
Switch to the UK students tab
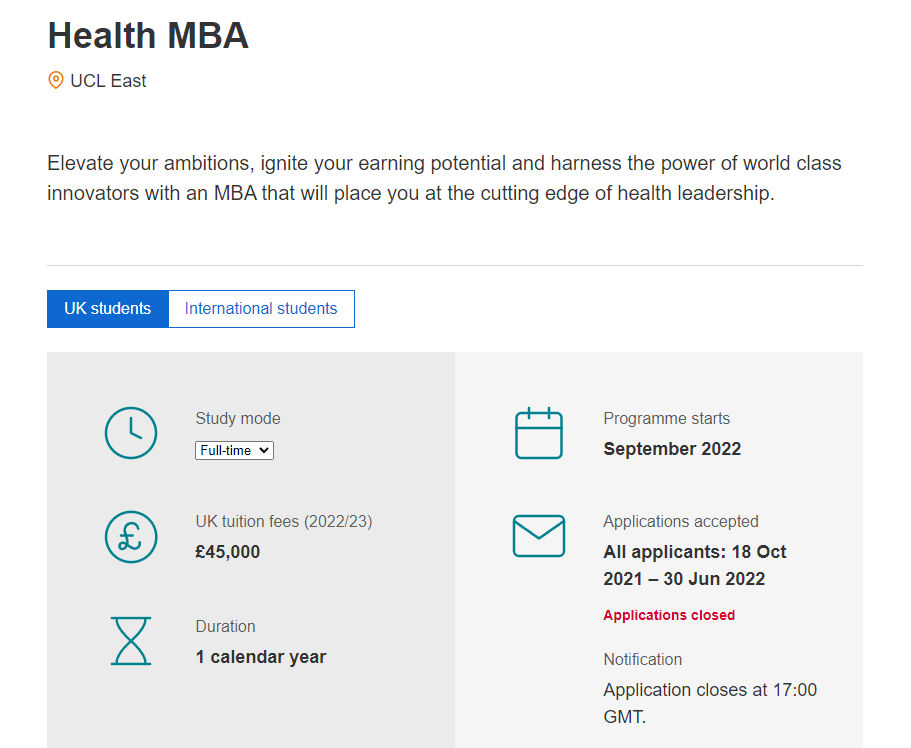[108, 309]
